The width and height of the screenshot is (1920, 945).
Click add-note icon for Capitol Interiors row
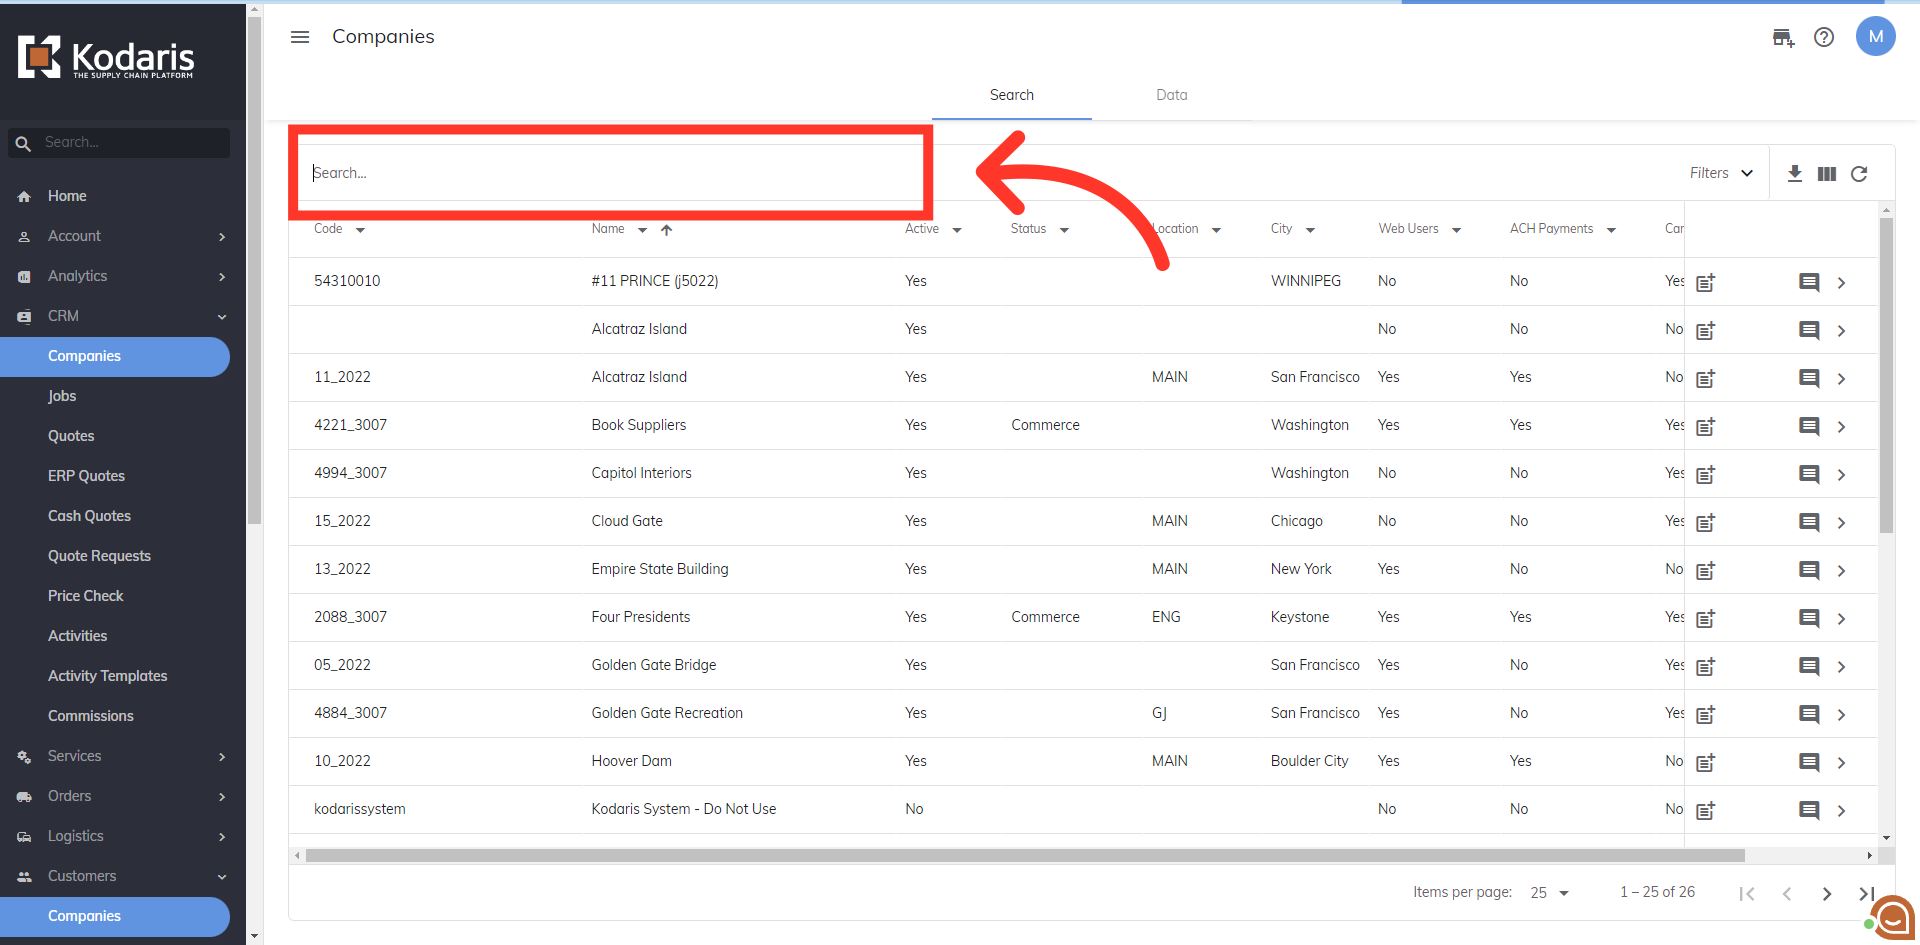(x=1706, y=475)
